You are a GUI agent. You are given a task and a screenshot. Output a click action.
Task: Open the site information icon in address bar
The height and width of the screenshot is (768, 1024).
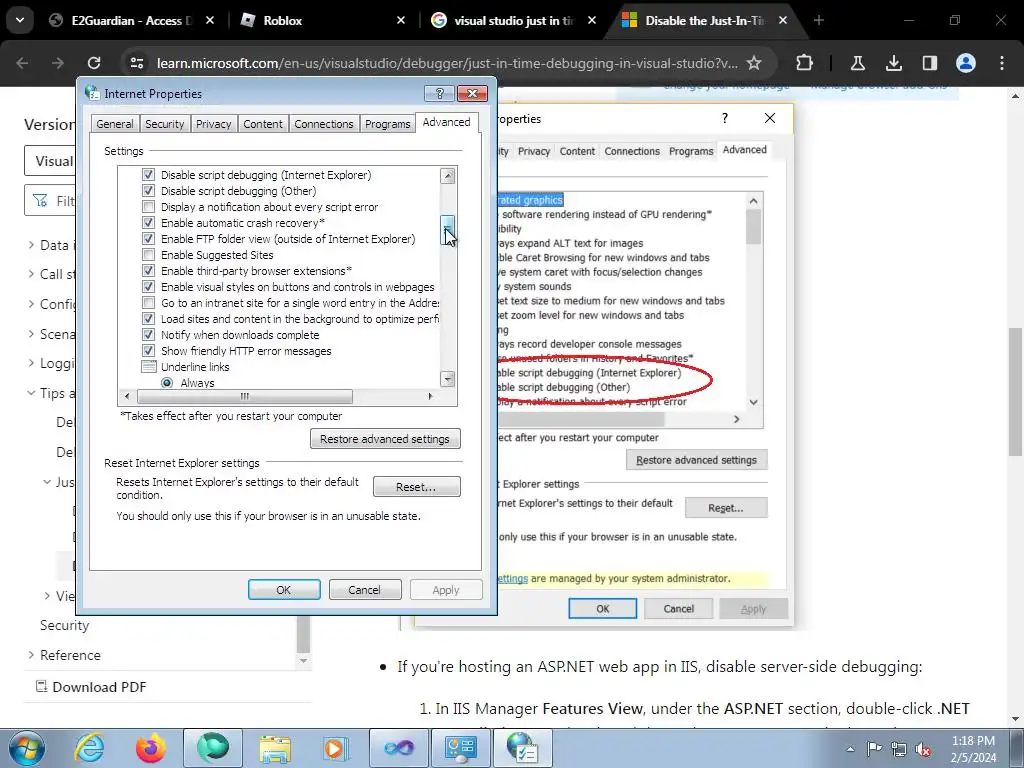point(136,63)
